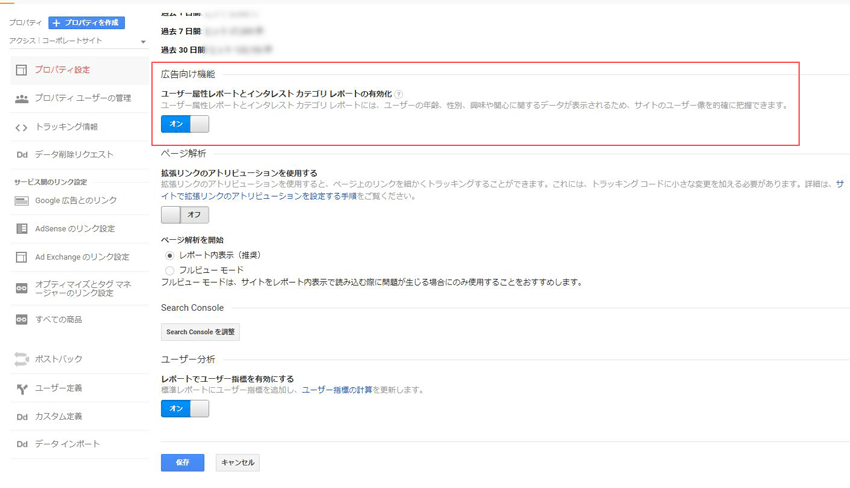Click the オプティマイズとタグ マネージャー link icon
850x488 pixels.
pos(22,288)
